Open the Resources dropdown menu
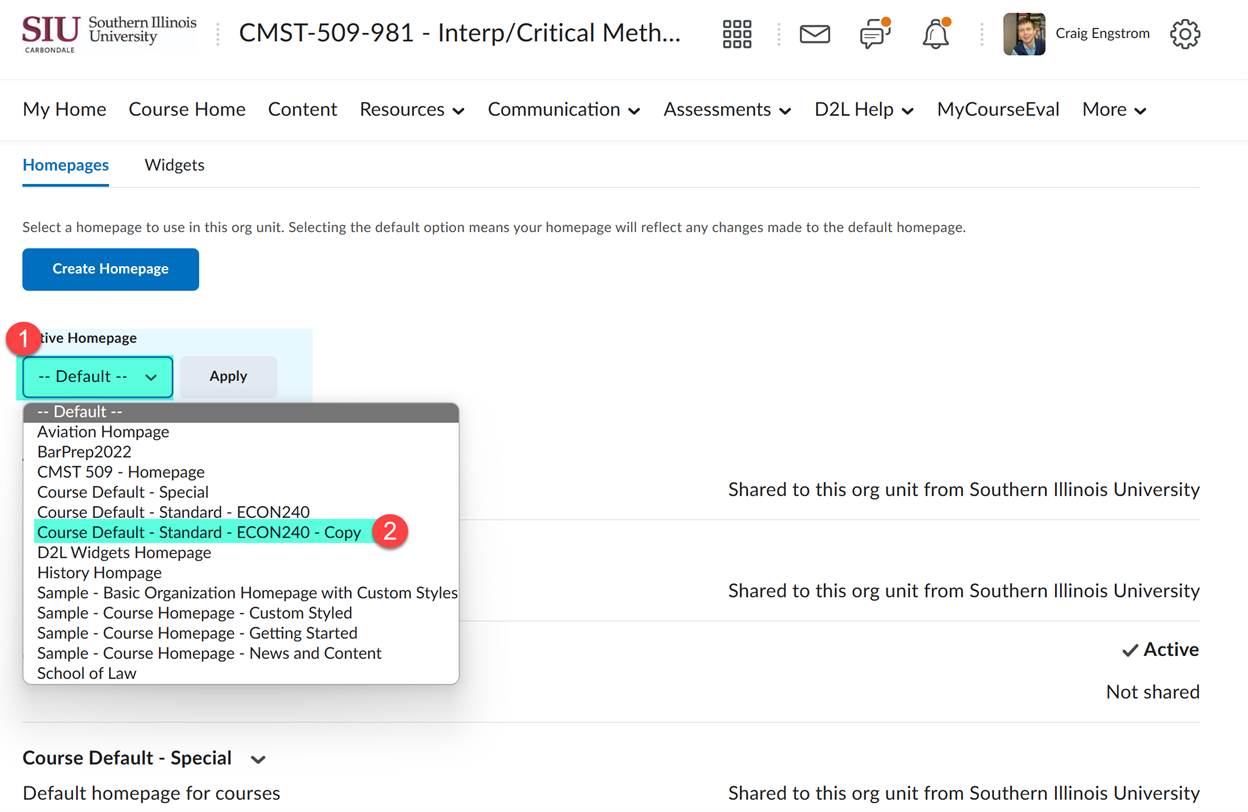The height and width of the screenshot is (812, 1248). pyautogui.click(x=411, y=109)
